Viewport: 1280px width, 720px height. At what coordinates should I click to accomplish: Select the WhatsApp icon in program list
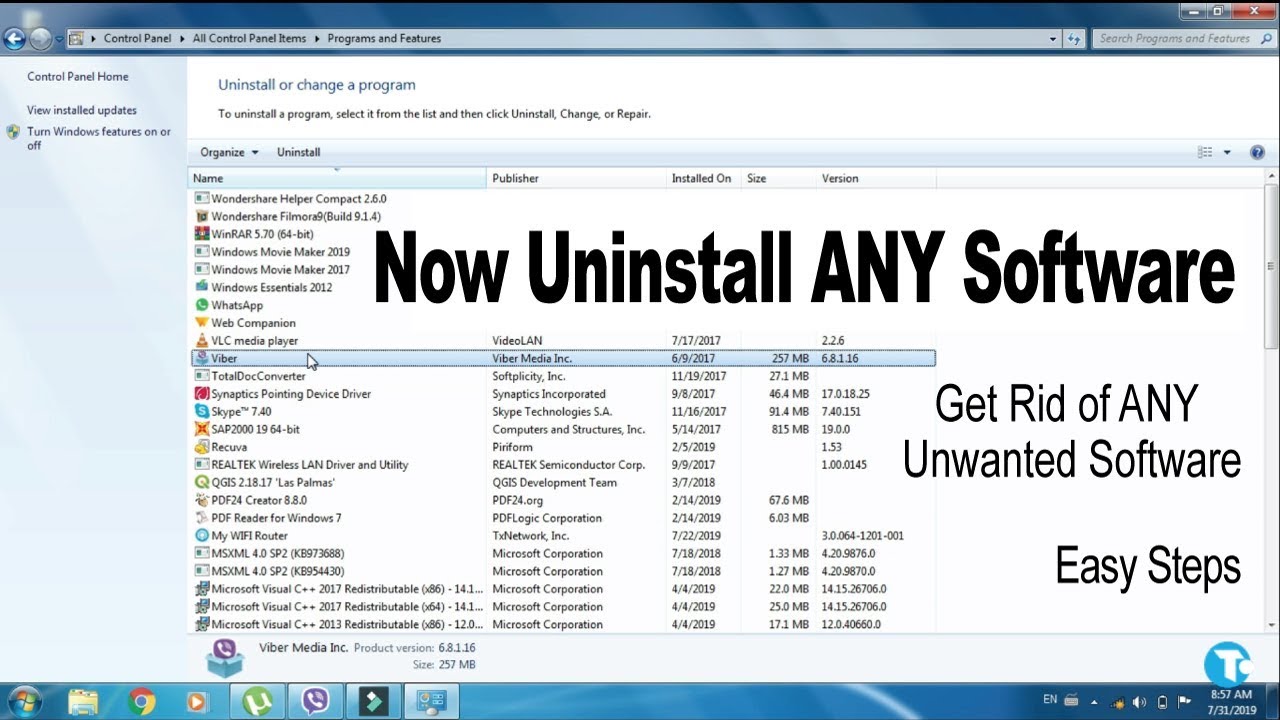click(x=202, y=305)
